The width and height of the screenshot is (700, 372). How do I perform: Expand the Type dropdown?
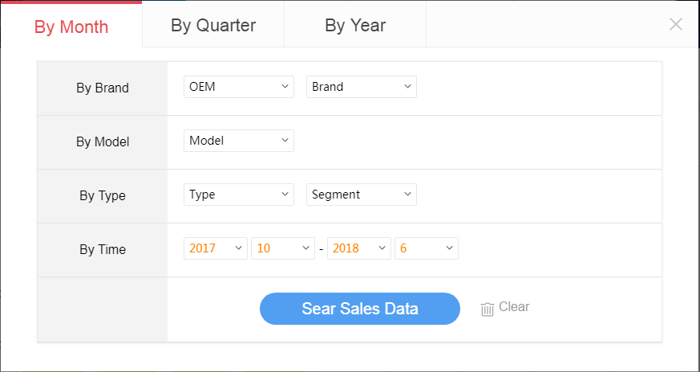pos(239,195)
